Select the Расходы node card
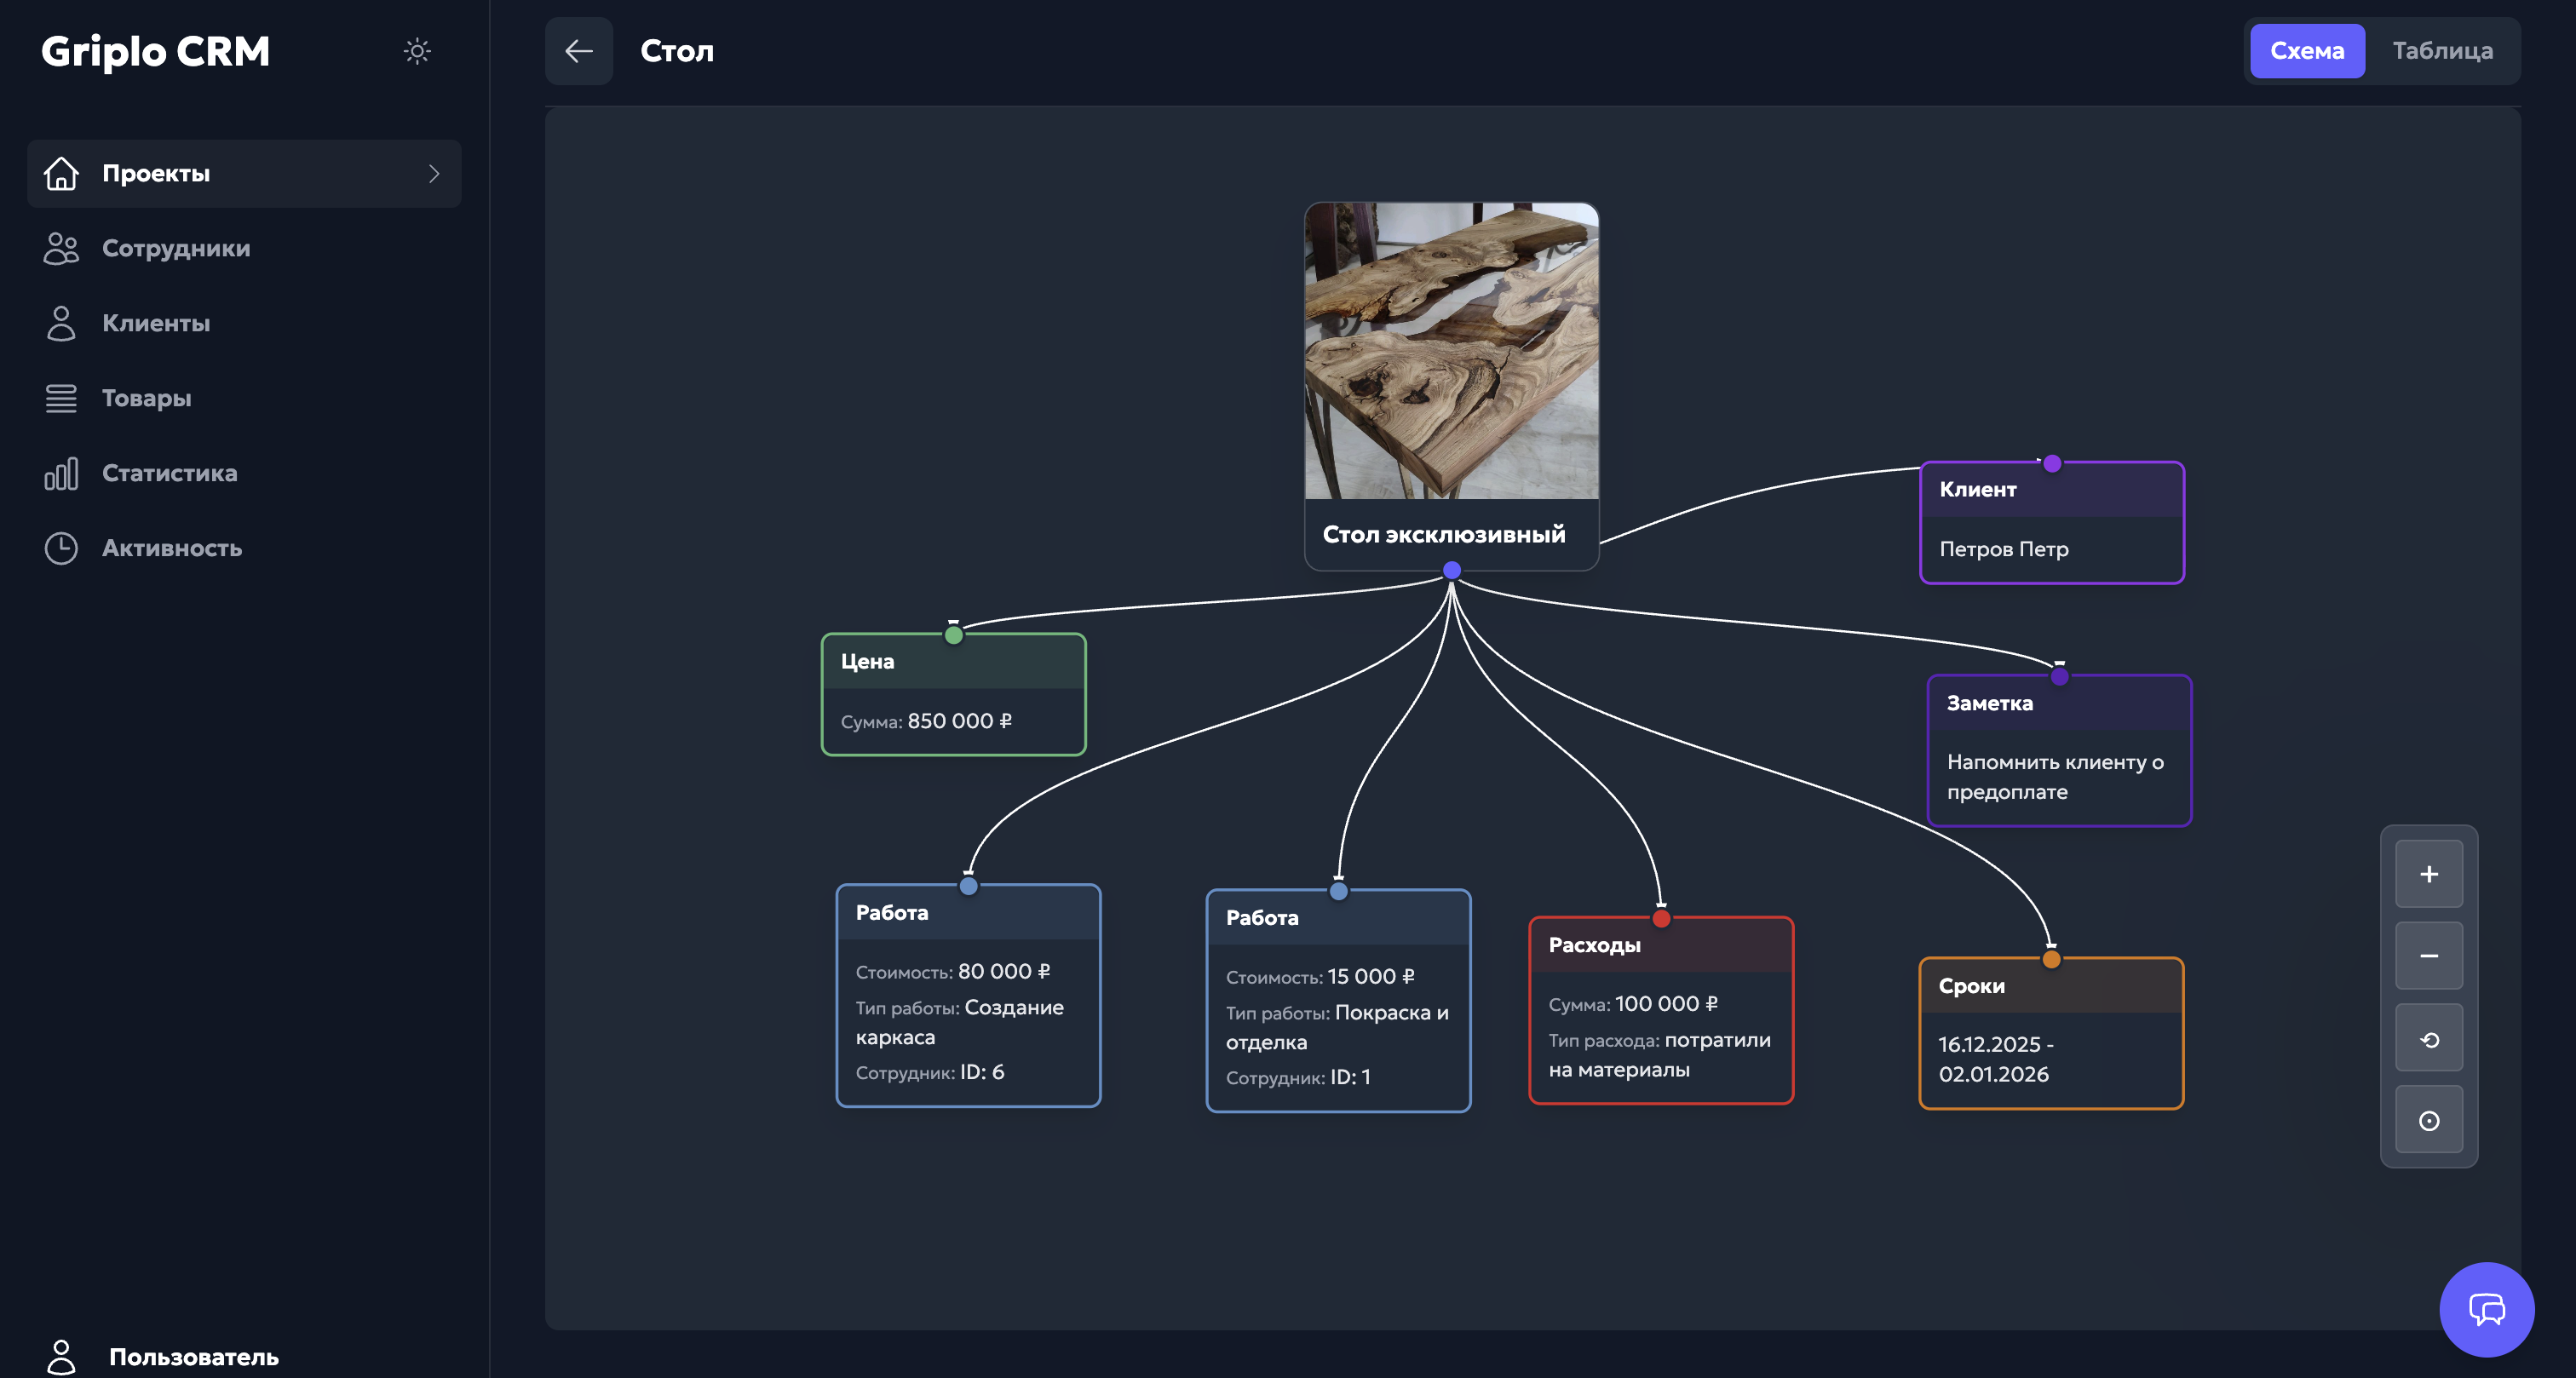2576x1378 pixels. pos(1660,1008)
